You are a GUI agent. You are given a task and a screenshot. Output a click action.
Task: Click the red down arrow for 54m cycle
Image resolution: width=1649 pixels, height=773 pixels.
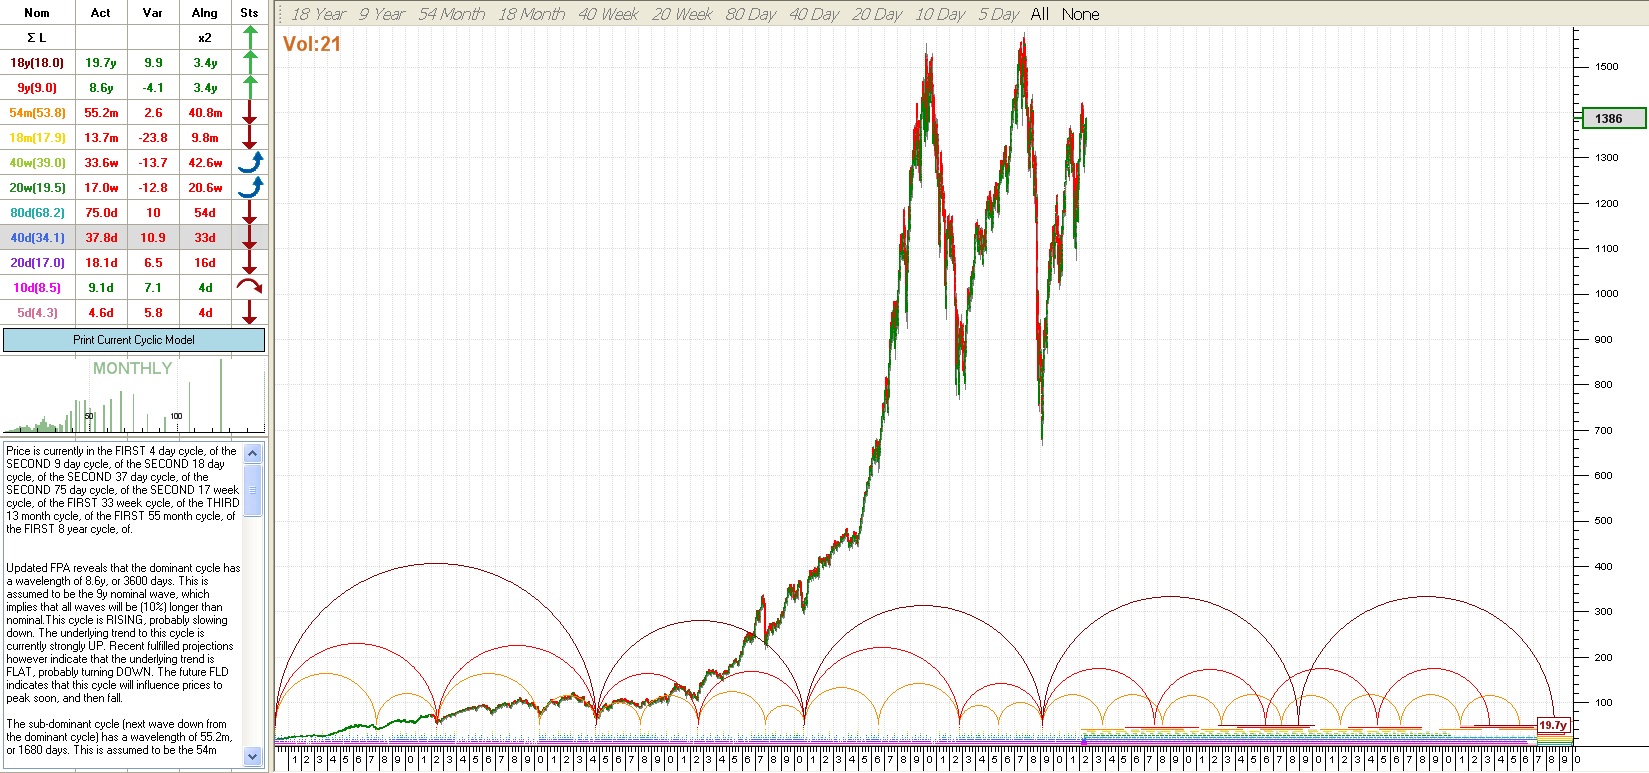[x=250, y=112]
